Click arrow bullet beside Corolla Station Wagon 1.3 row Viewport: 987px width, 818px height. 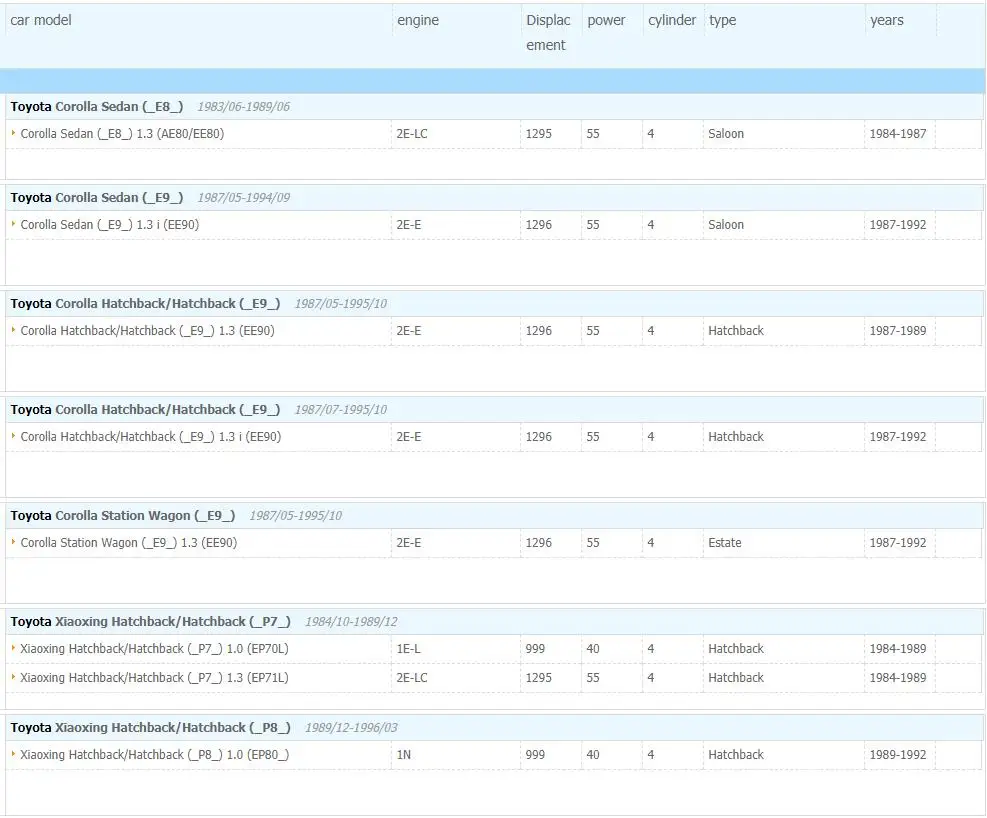pos(13,542)
